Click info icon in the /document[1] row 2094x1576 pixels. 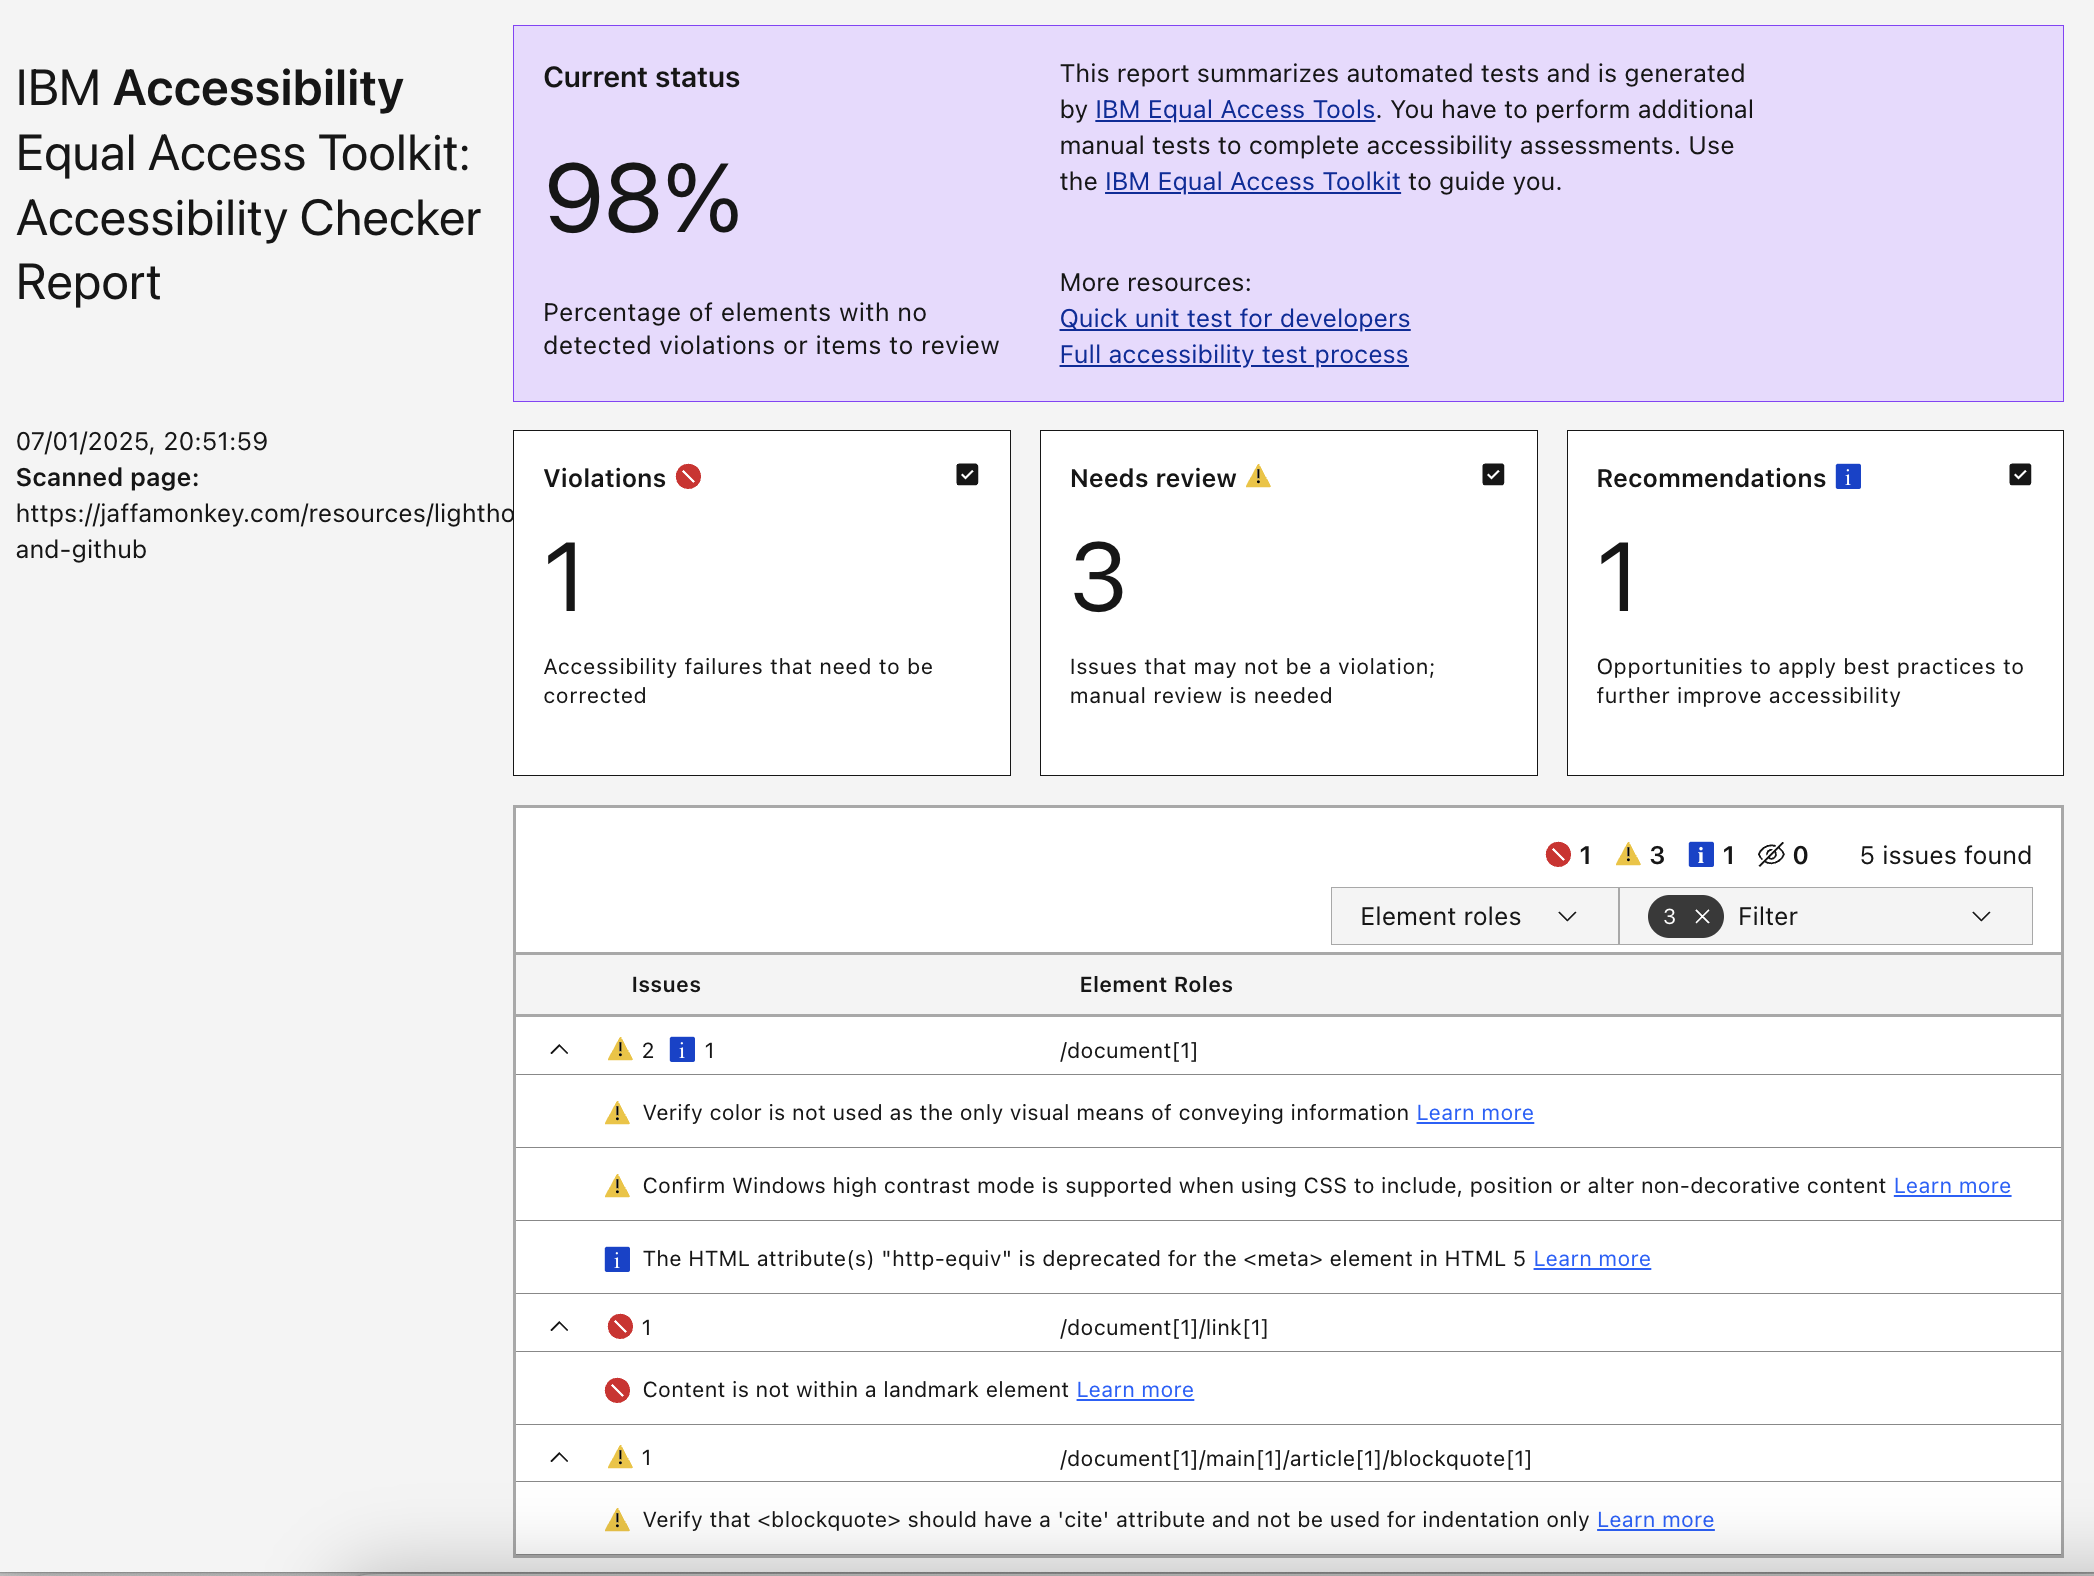(x=682, y=1050)
